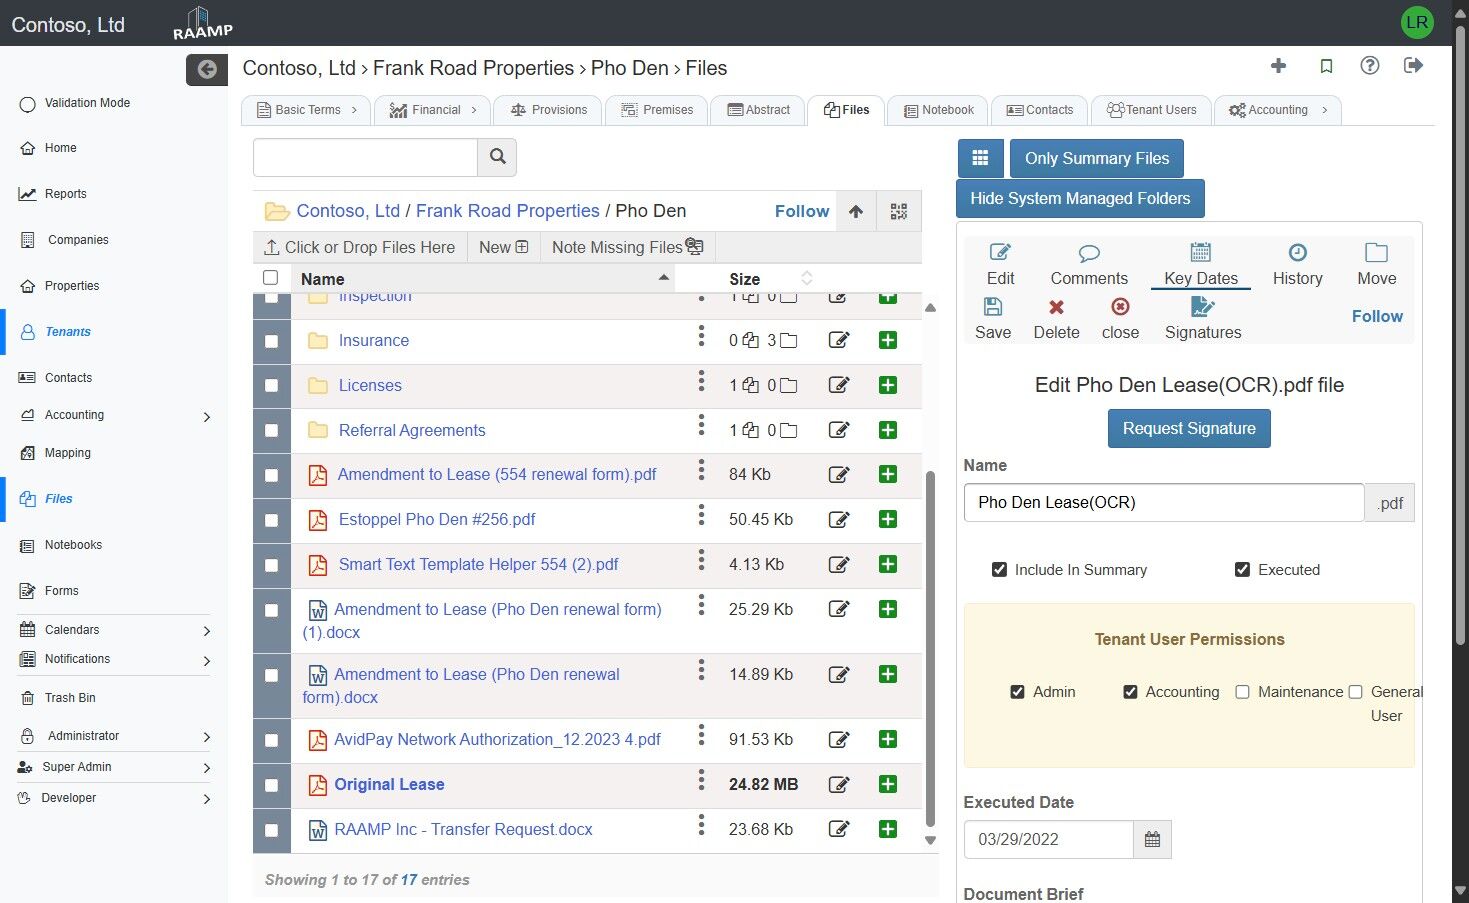This screenshot has width=1469, height=903.
Task: Open options menu for Estoppel Pho Den file
Action: pos(701,516)
